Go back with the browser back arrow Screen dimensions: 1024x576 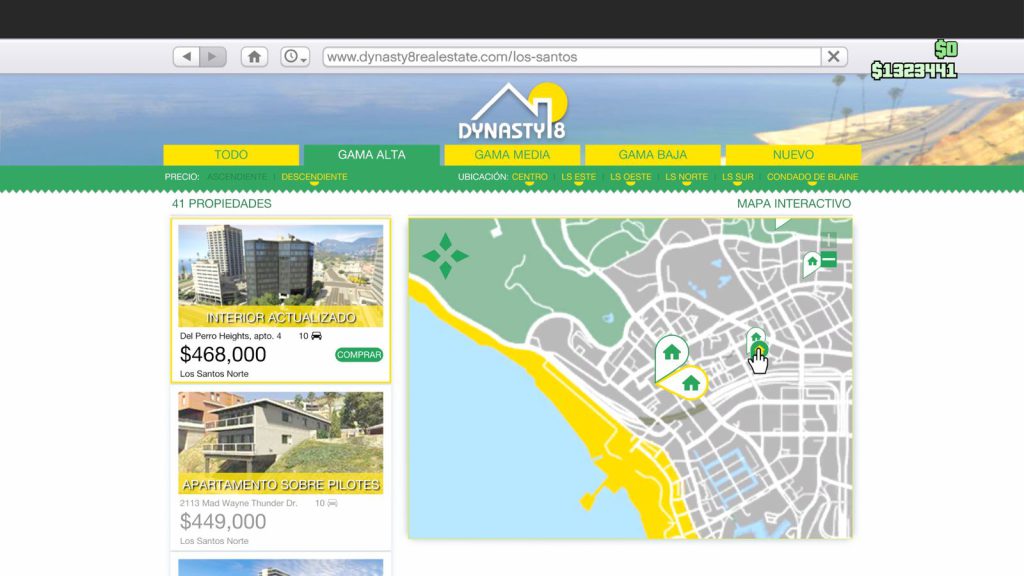(187, 57)
